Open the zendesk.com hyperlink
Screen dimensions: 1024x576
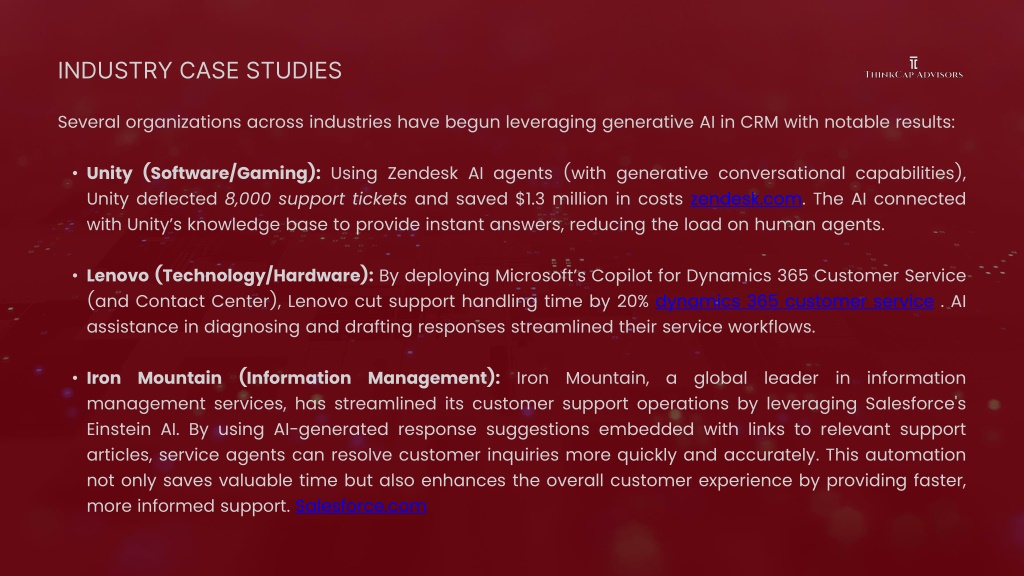point(746,199)
